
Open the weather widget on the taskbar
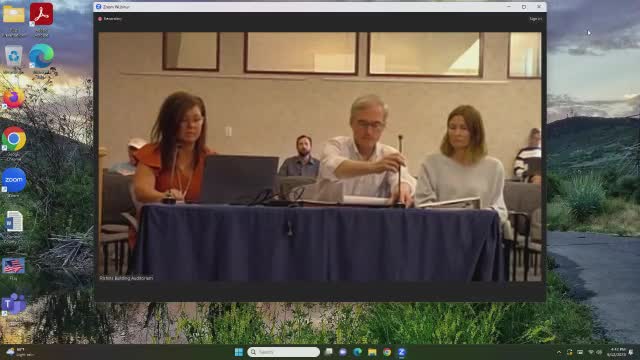pyautogui.click(x=20, y=352)
